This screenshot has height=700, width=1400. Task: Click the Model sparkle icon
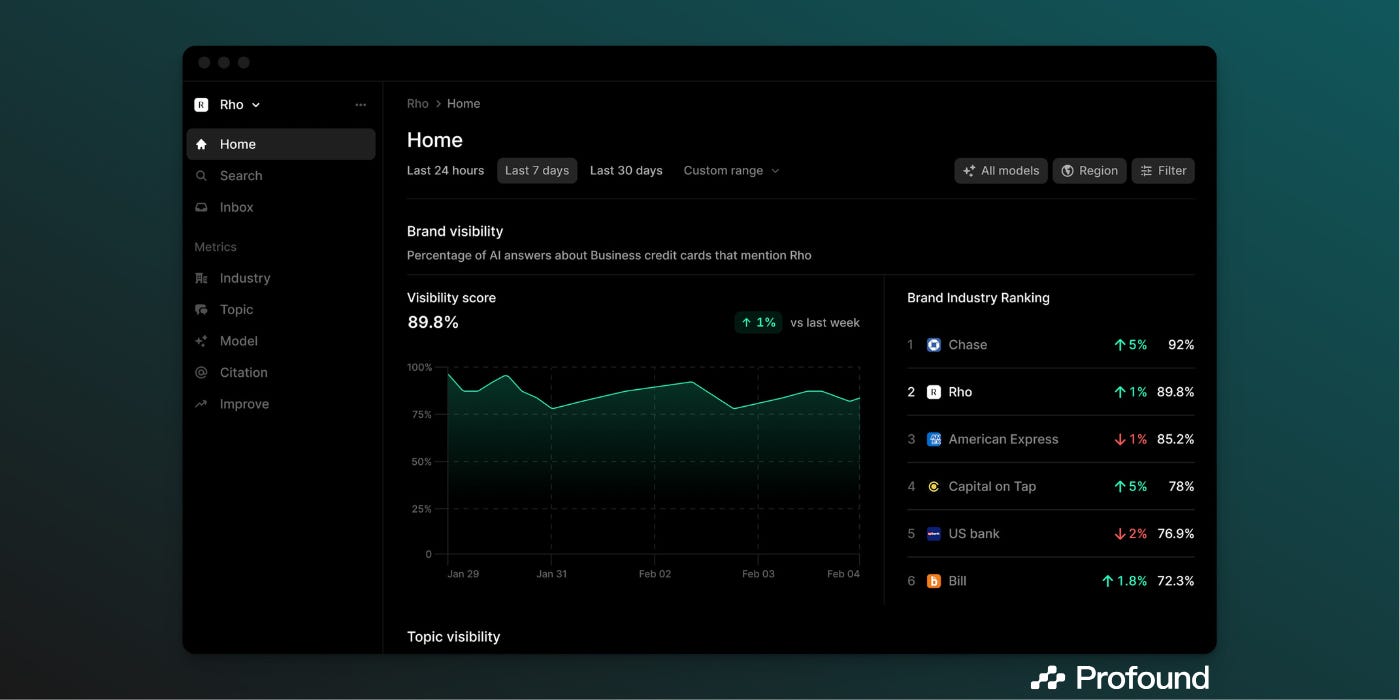click(x=201, y=341)
